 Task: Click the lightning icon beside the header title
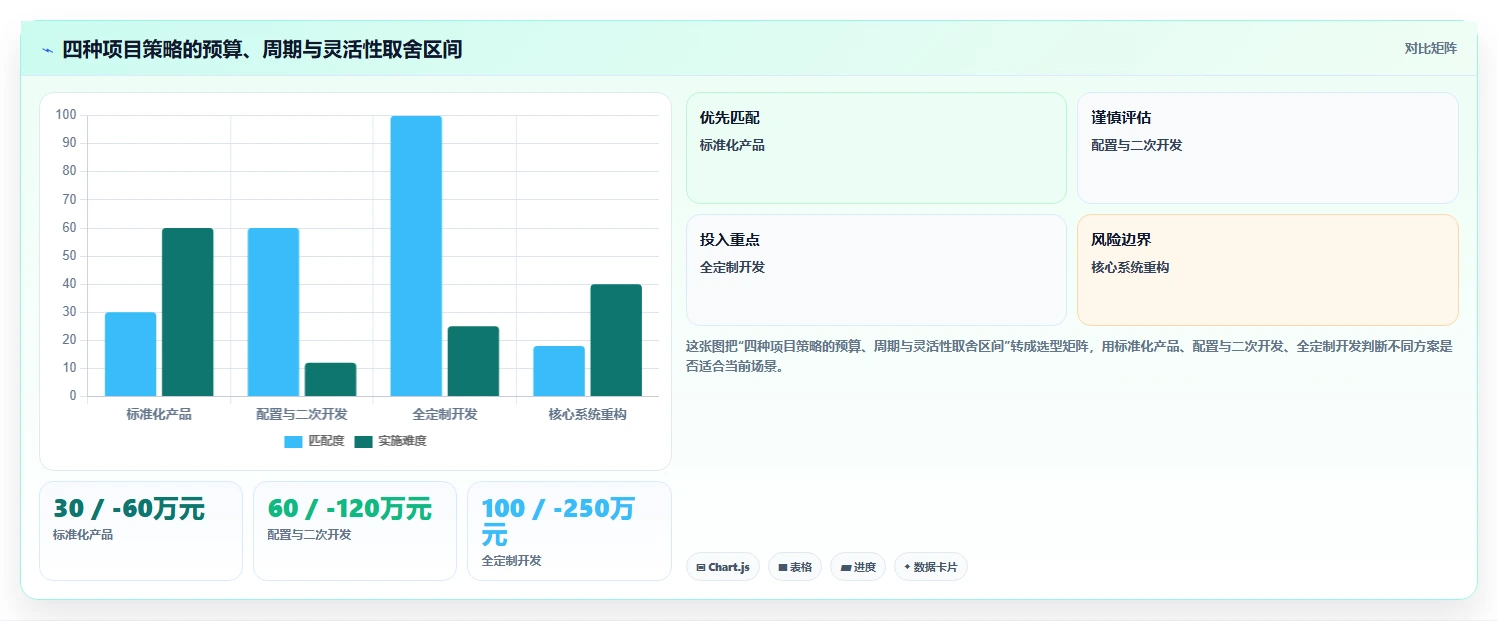(47, 50)
